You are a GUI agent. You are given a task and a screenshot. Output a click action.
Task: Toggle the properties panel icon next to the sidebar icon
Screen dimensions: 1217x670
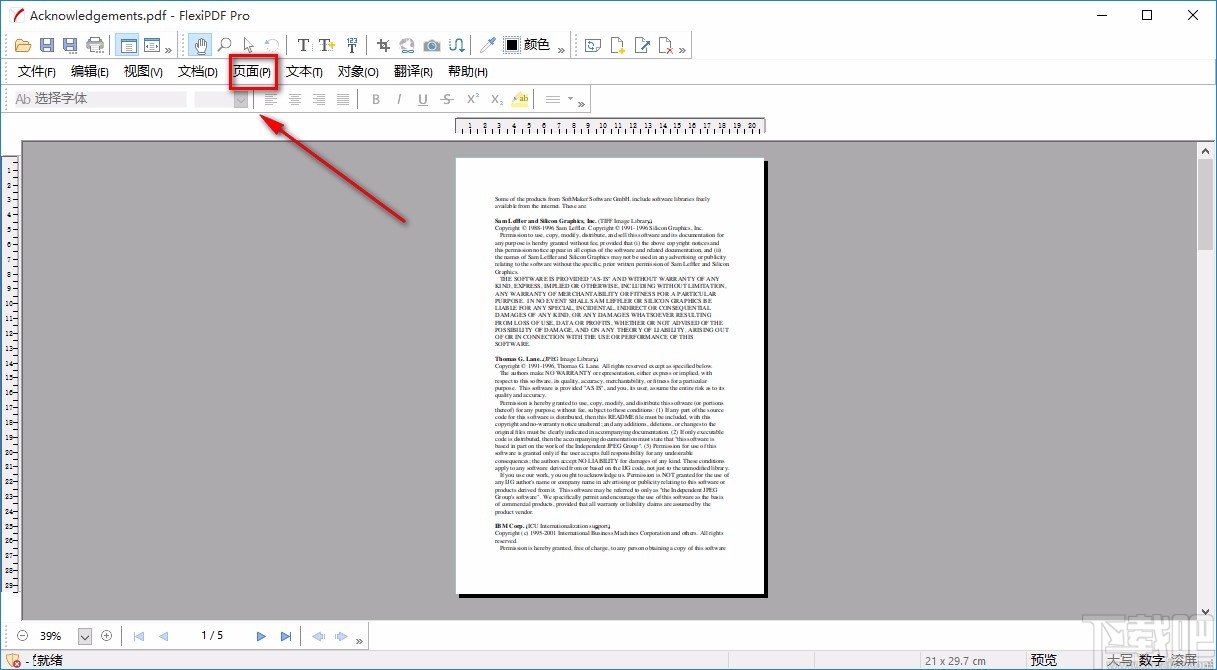pyautogui.click(x=152, y=45)
